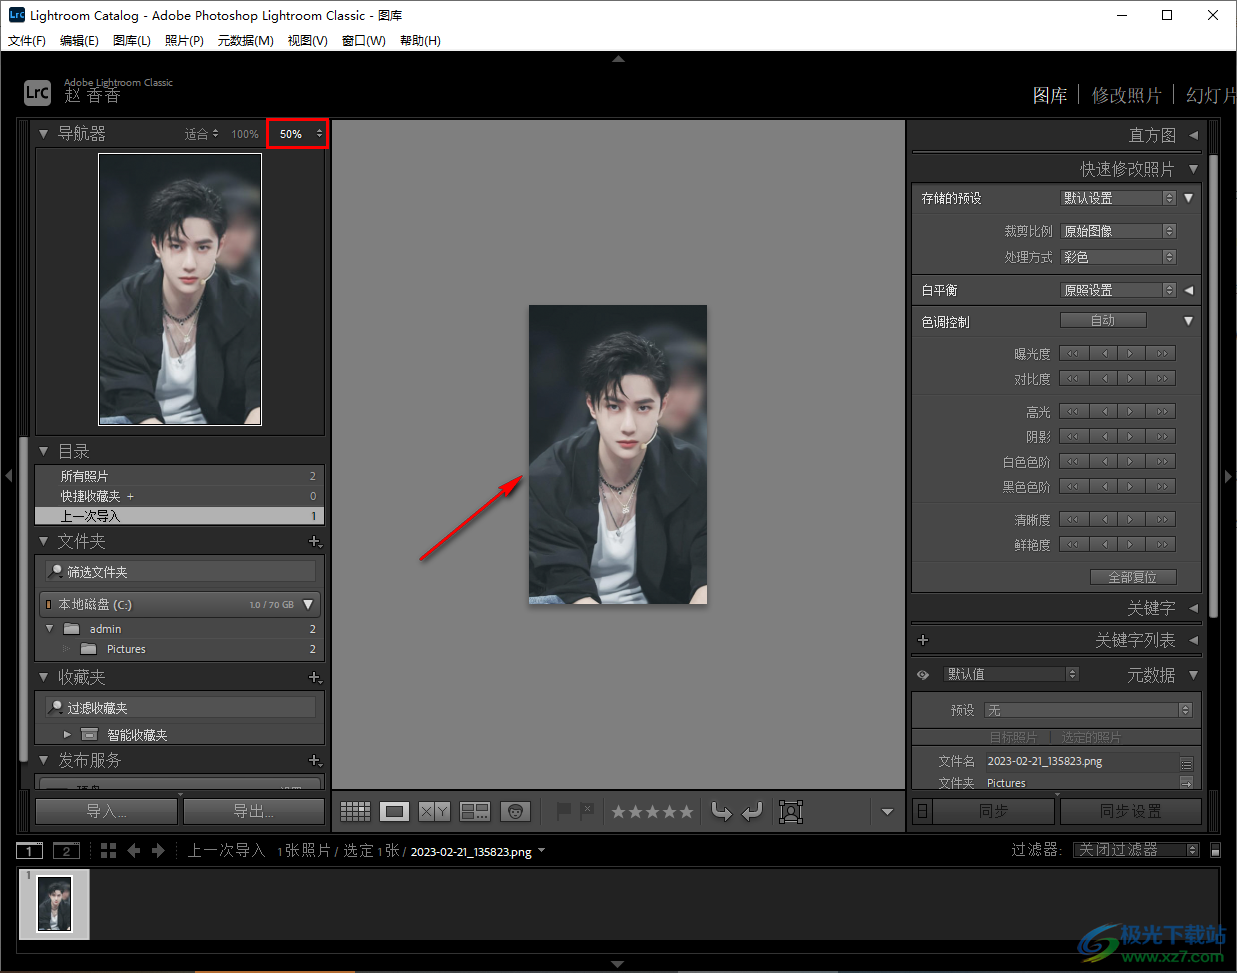Toggle sync auto switch left of 同步
The width and height of the screenshot is (1237, 973).
click(x=922, y=811)
